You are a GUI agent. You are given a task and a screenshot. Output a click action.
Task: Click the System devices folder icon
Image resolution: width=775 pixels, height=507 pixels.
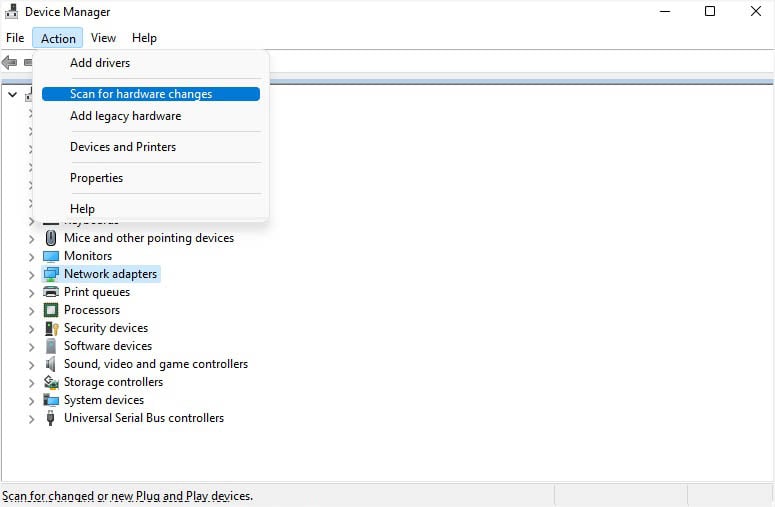50,400
